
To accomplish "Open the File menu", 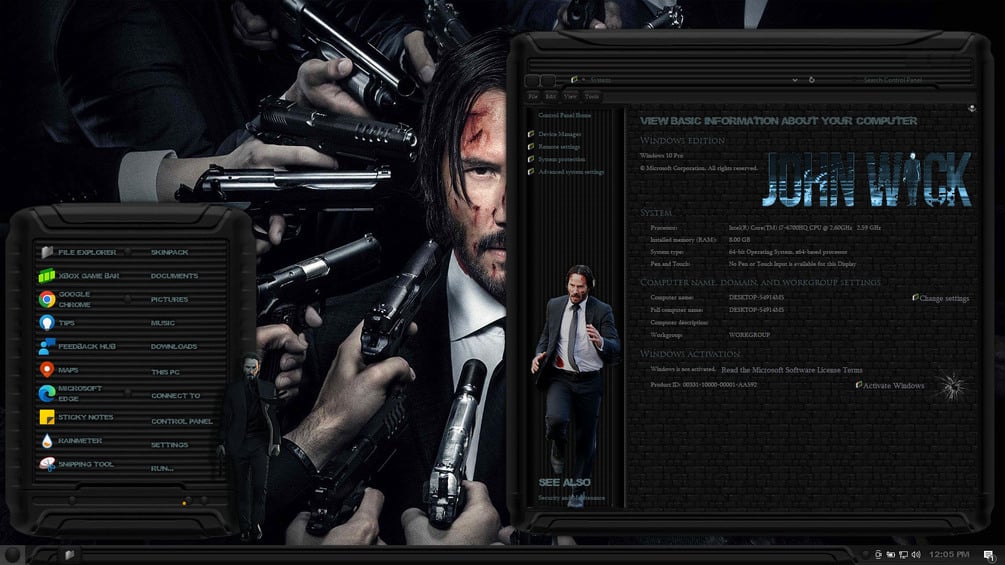I will click(533, 97).
